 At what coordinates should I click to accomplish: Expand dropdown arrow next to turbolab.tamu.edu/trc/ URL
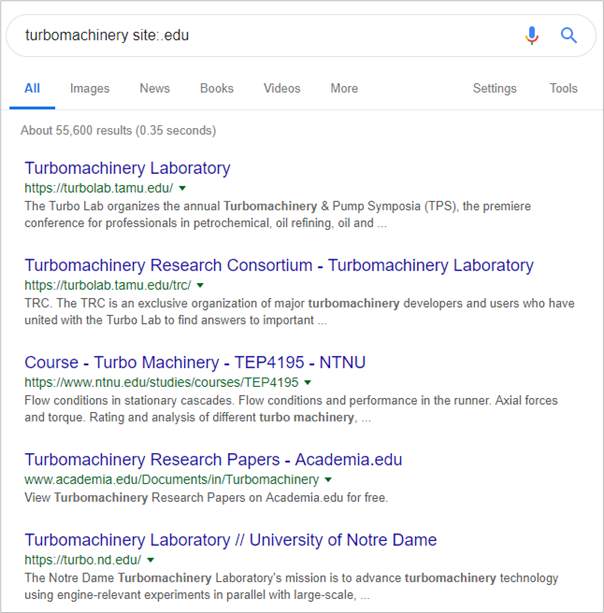pos(200,285)
